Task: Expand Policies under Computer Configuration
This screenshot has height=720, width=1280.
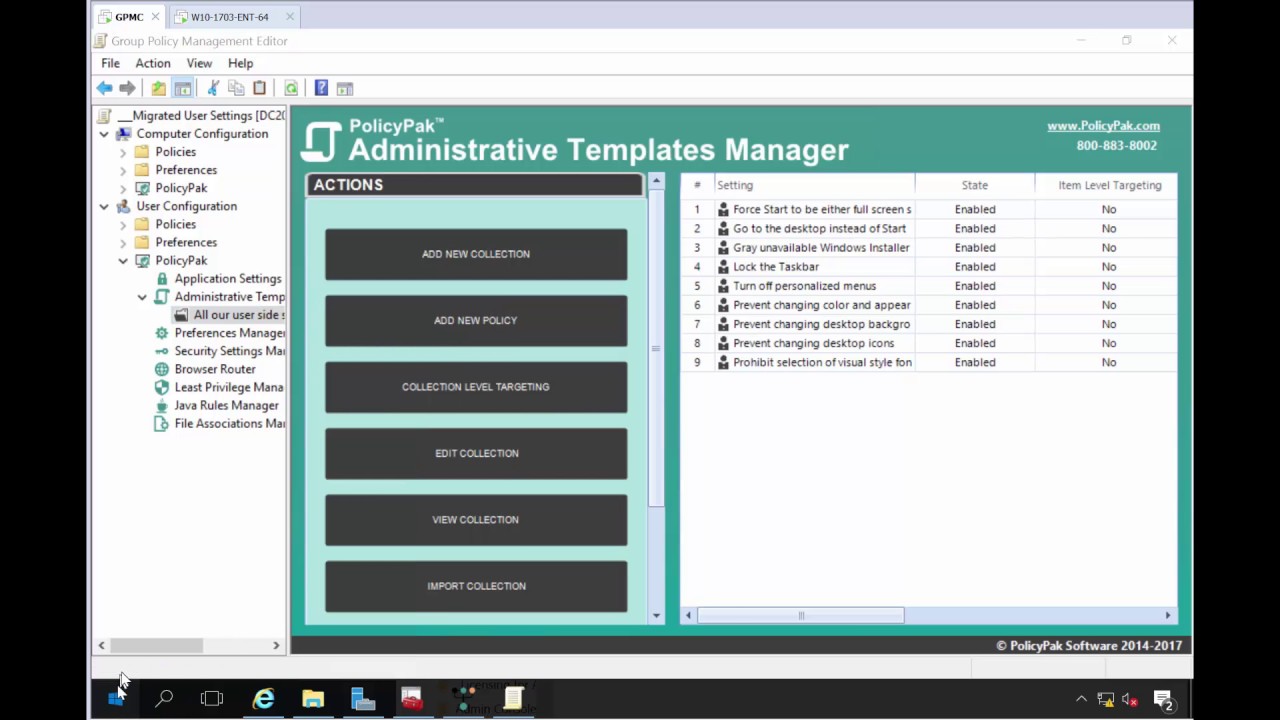Action: click(x=123, y=152)
